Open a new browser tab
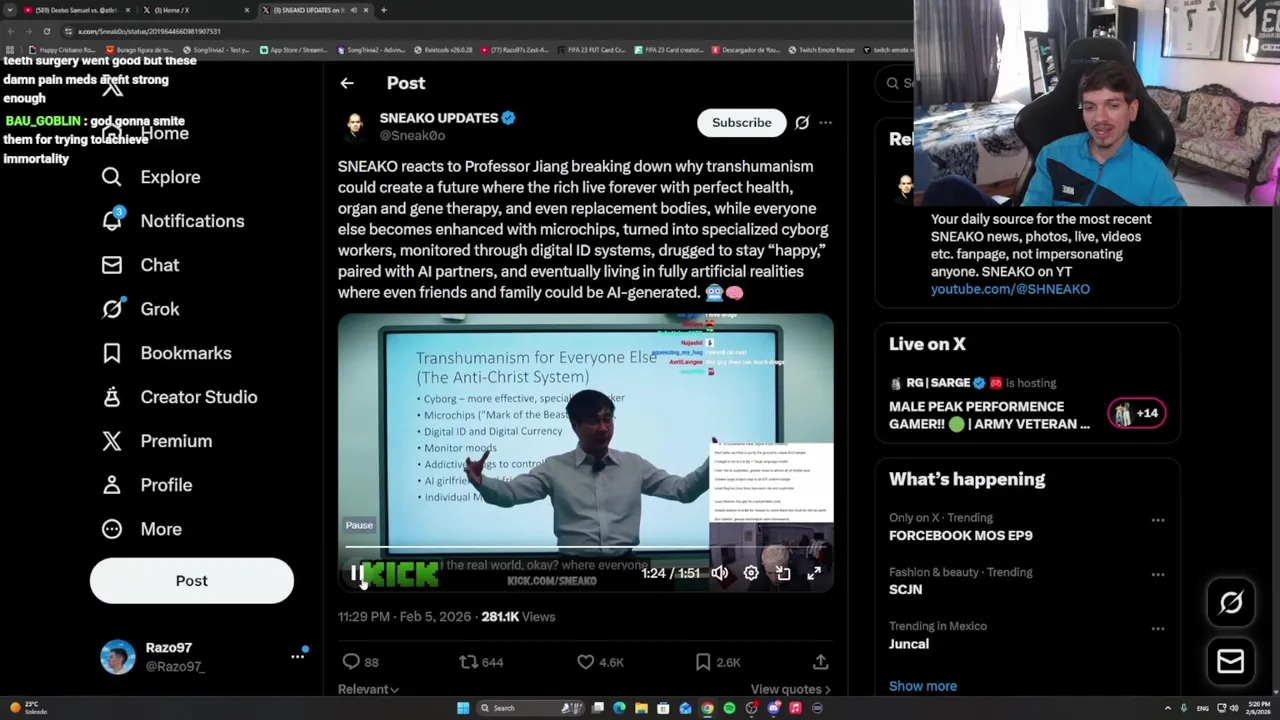1280x720 pixels. (x=384, y=10)
